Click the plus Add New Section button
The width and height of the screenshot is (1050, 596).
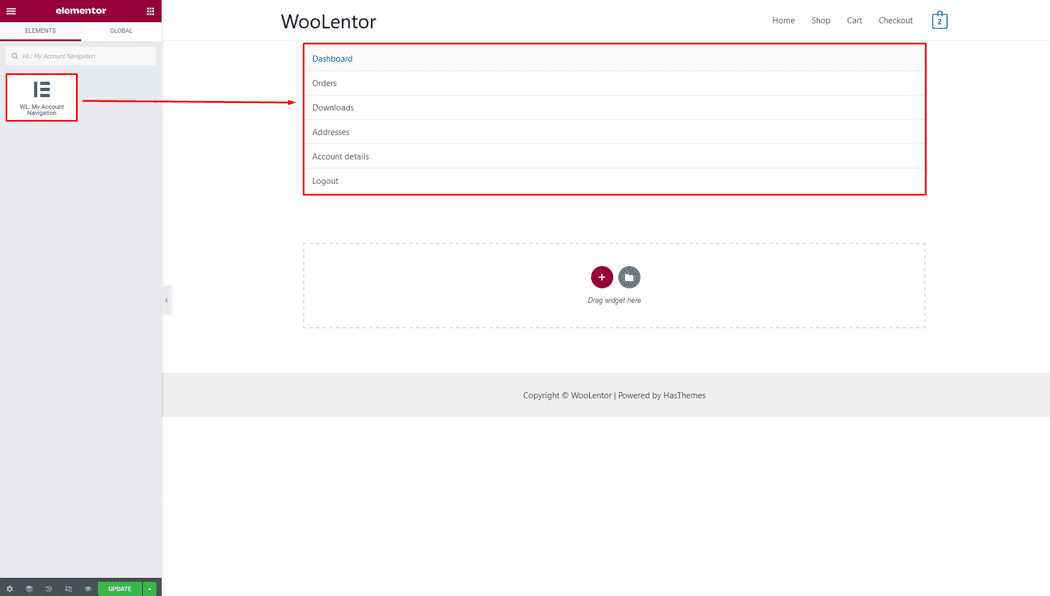[x=601, y=277]
